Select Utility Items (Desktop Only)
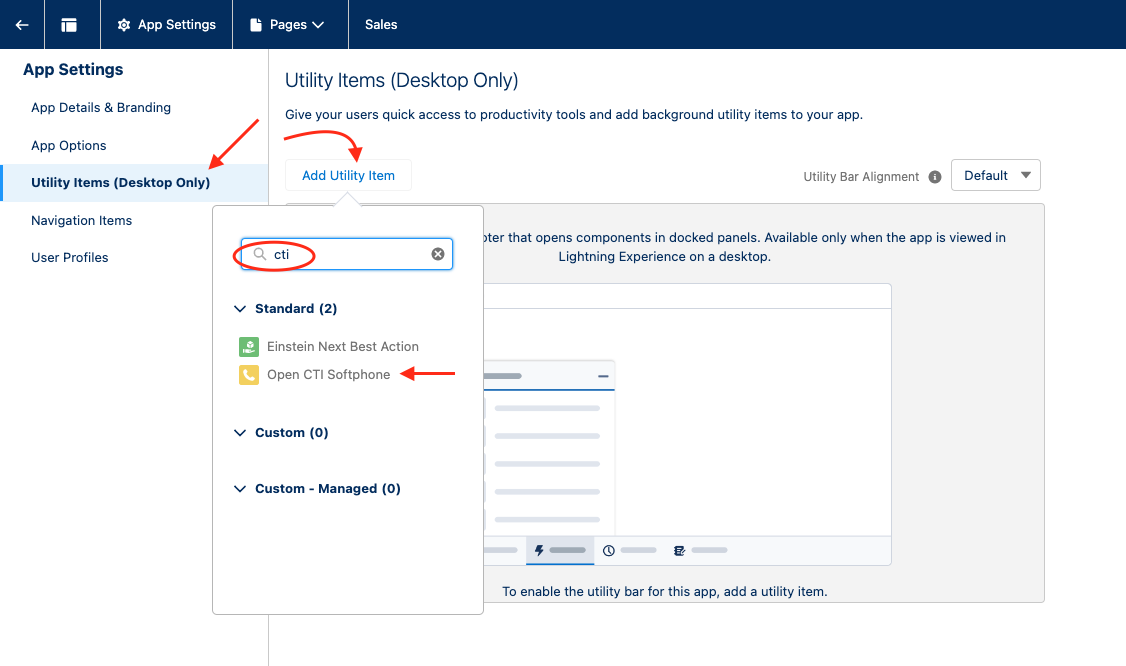This screenshot has width=1126, height=666. 121,182
